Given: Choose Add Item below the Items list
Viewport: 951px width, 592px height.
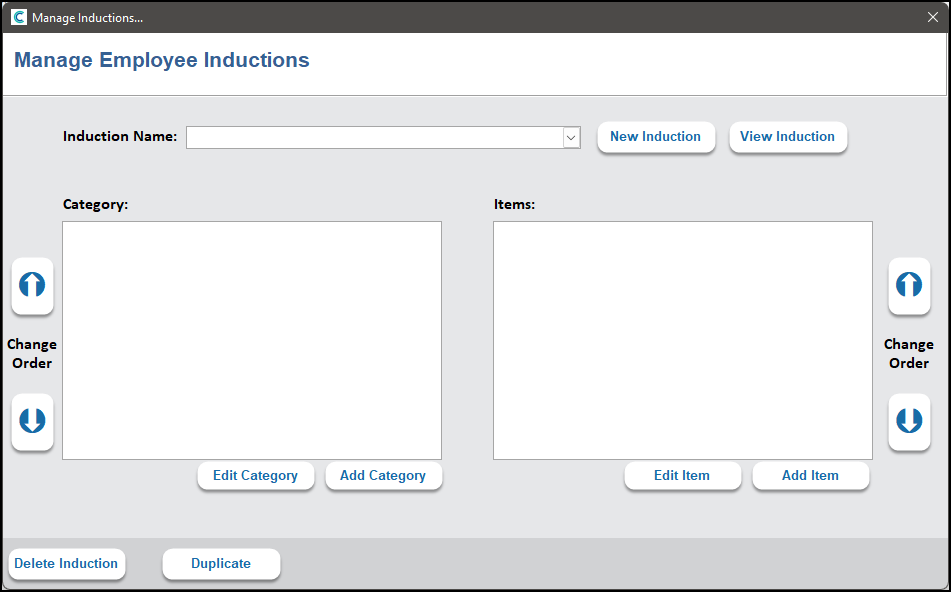Looking at the screenshot, I should [x=810, y=476].
